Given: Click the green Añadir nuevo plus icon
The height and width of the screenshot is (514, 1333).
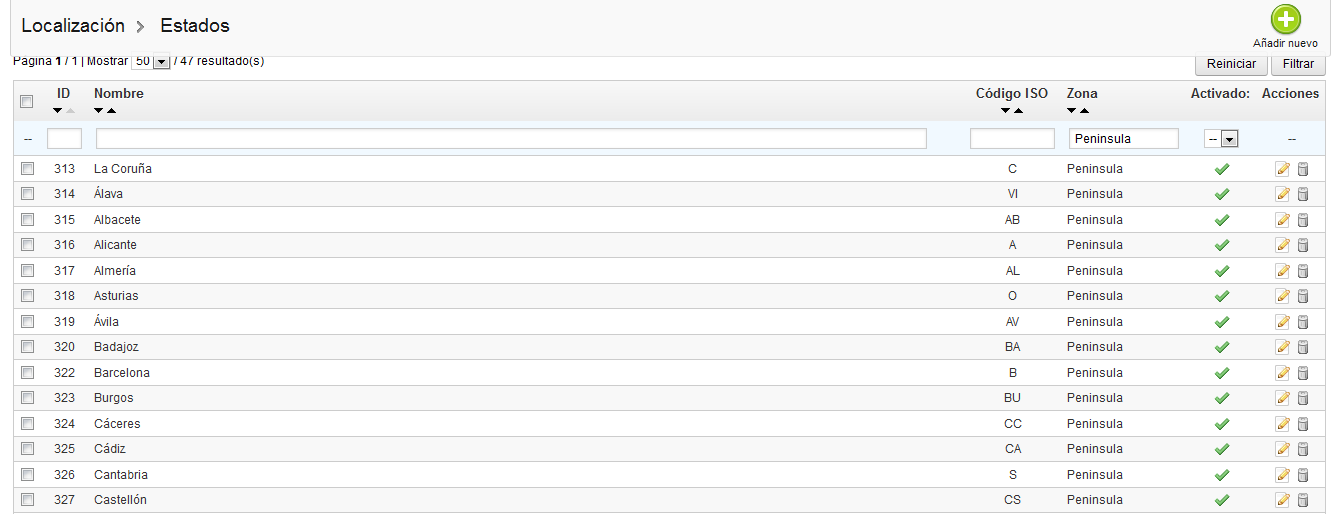Looking at the screenshot, I should [1285, 20].
